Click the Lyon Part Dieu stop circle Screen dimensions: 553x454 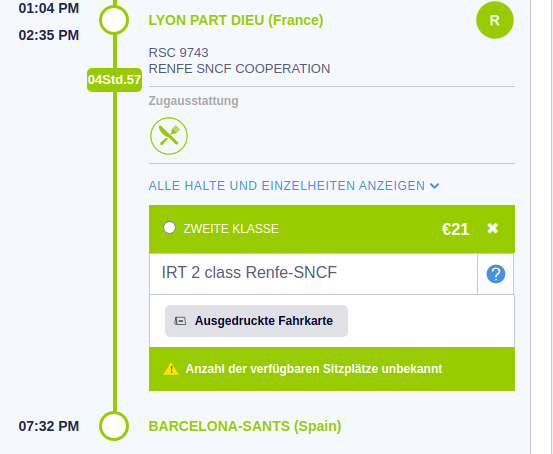click(114, 20)
